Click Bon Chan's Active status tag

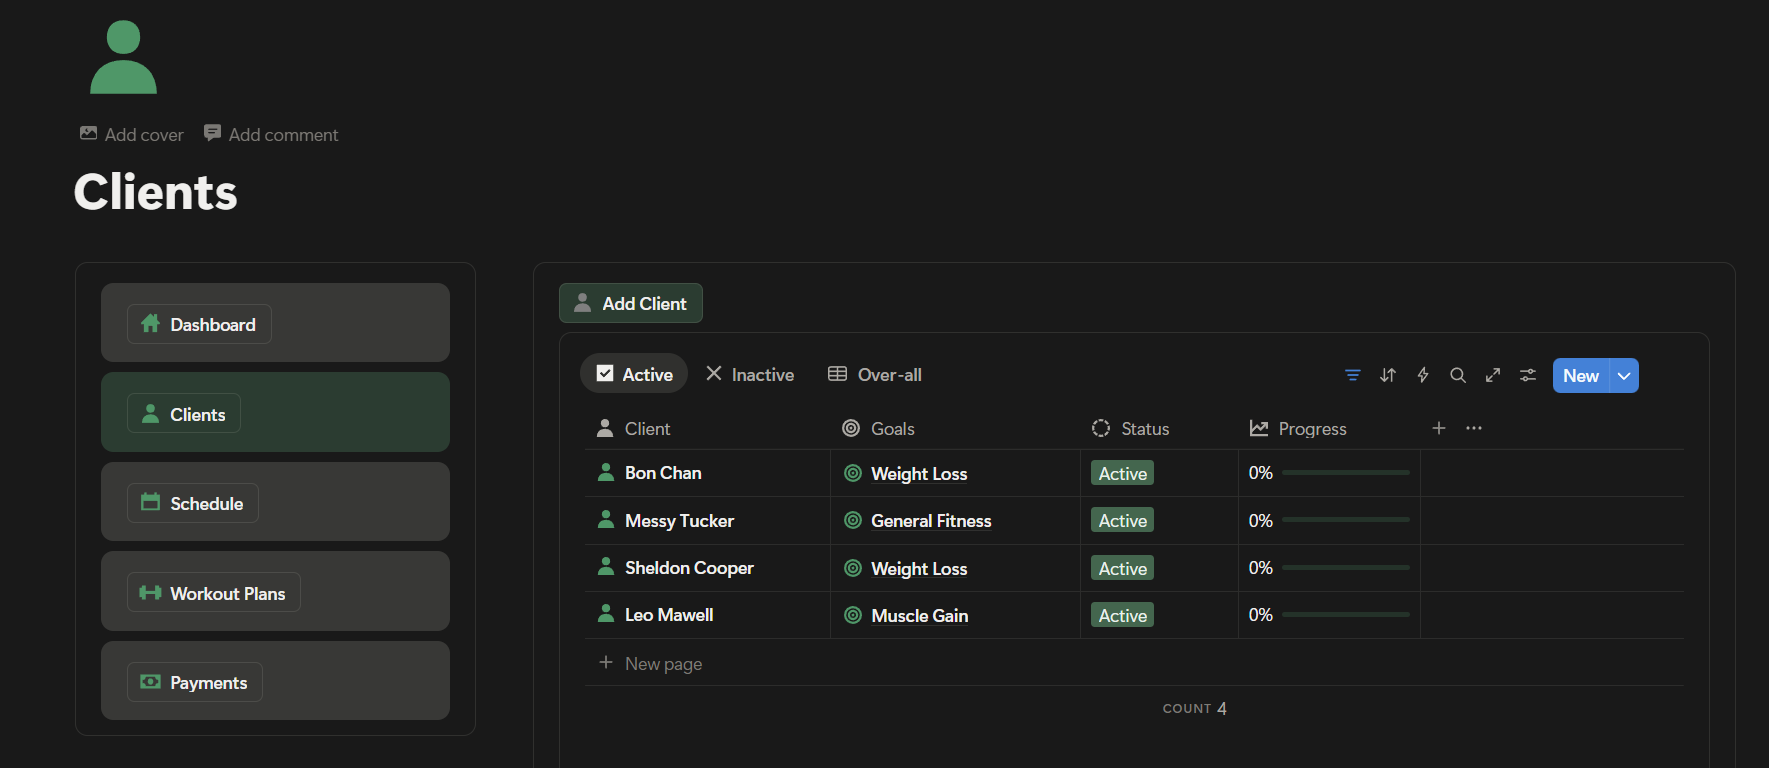point(1122,473)
